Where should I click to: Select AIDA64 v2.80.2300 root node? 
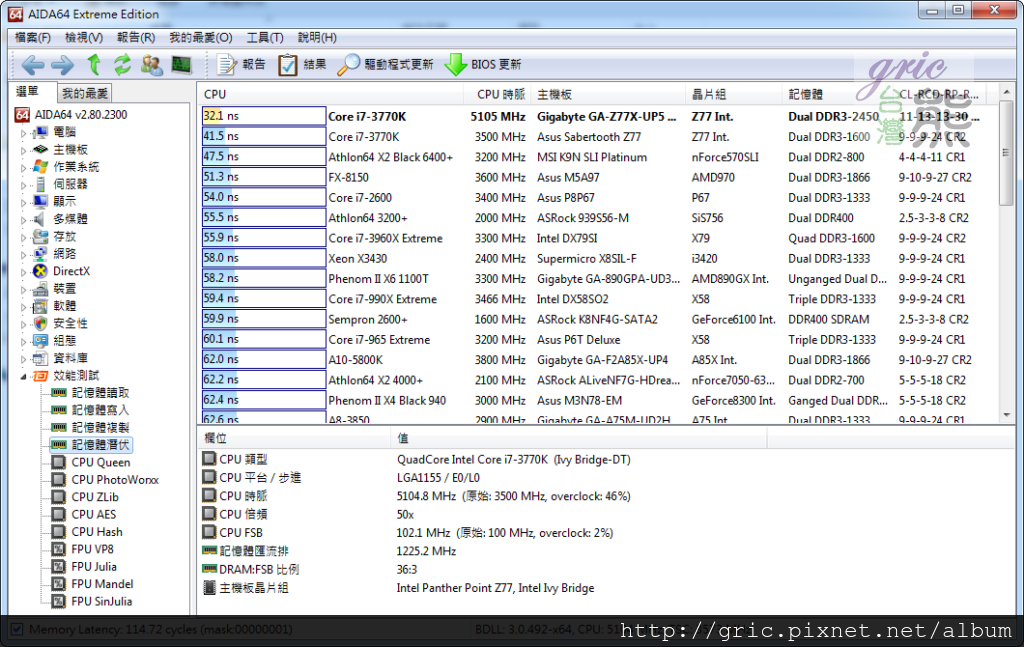(x=71, y=115)
